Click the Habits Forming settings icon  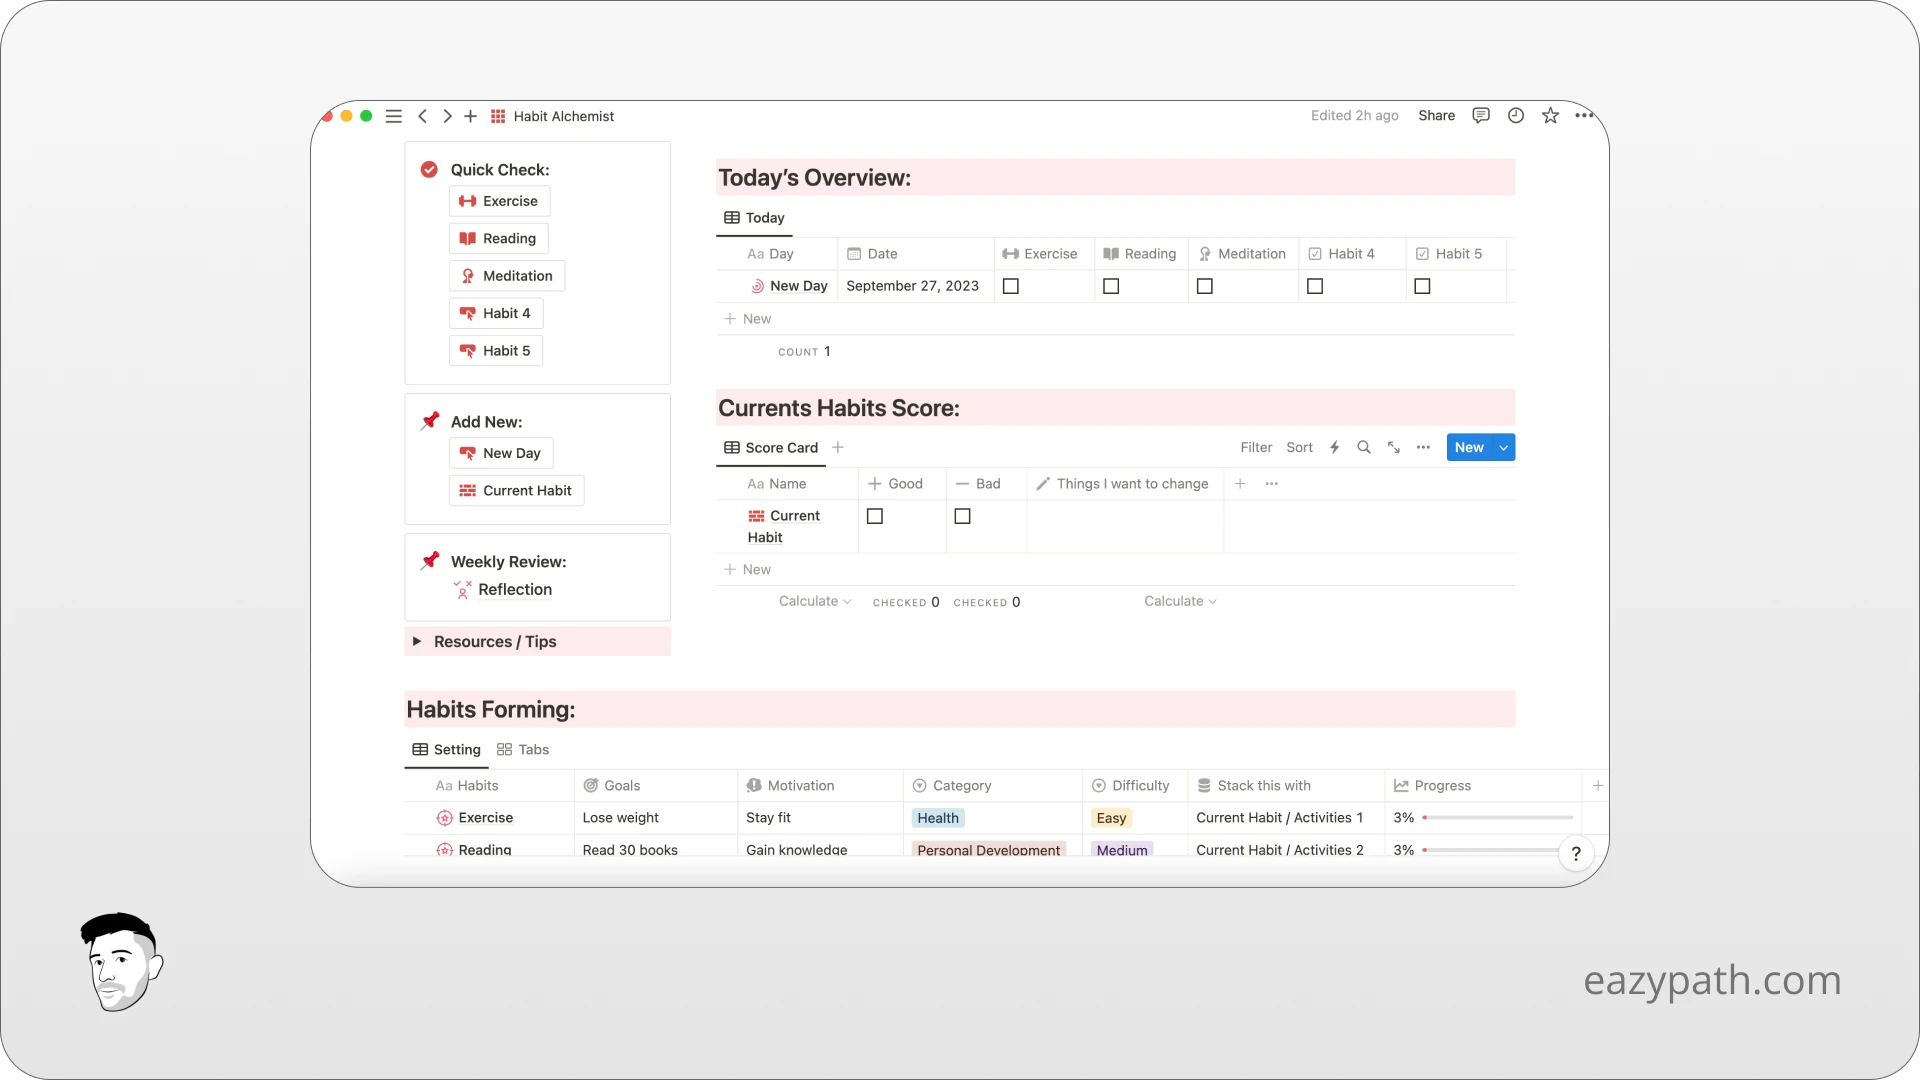coord(419,749)
